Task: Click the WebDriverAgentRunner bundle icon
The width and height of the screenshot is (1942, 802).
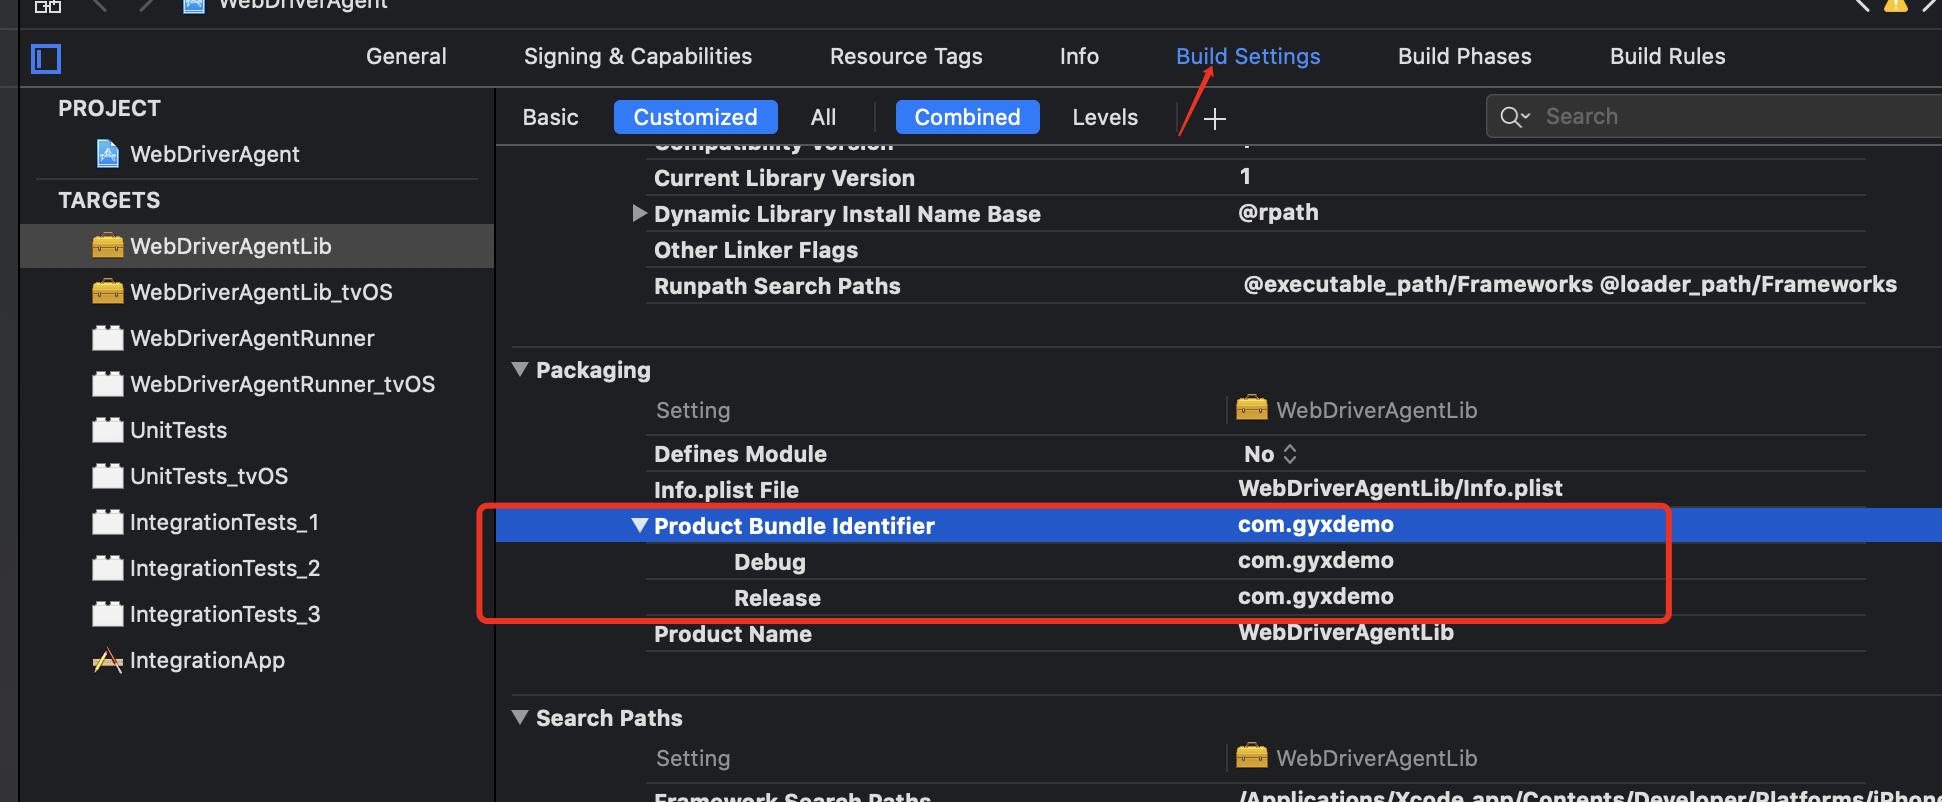Action: coord(107,338)
